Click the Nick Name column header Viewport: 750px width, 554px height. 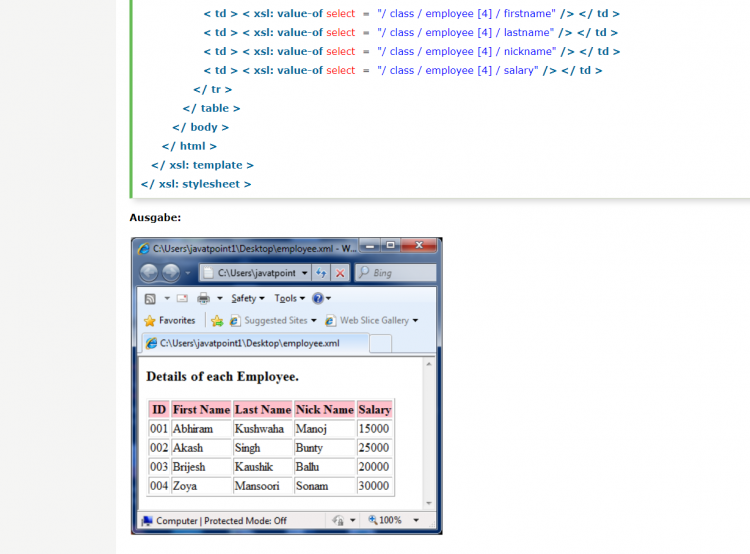pos(325,410)
